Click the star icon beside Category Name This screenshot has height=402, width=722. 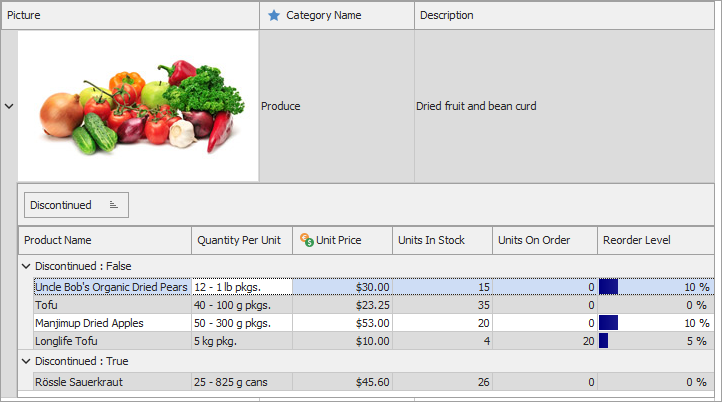[274, 16]
